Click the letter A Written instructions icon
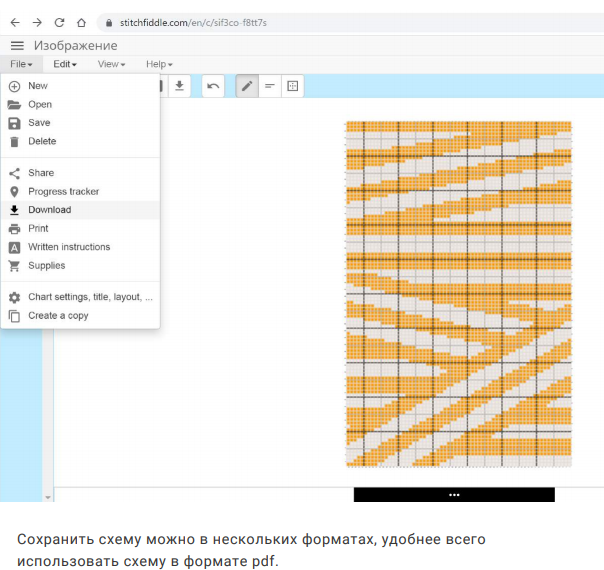The image size is (604, 570). (x=14, y=247)
